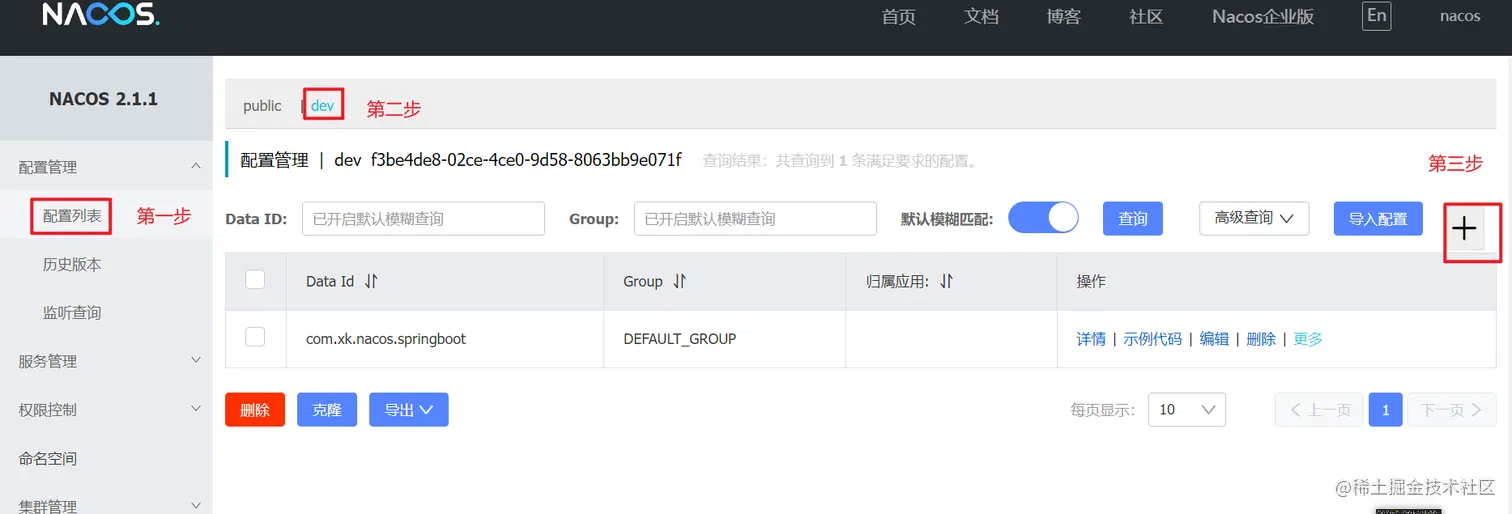Open Nacos企业版 in top navigation
This screenshot has width=1512, height=514.
coord(1263,17)
